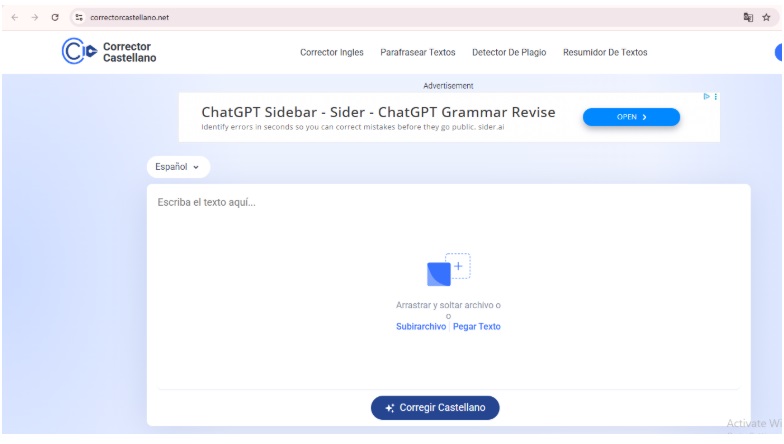
Task: Select Detector De Plagio from the top menu
Action: (x=509, y=52)
